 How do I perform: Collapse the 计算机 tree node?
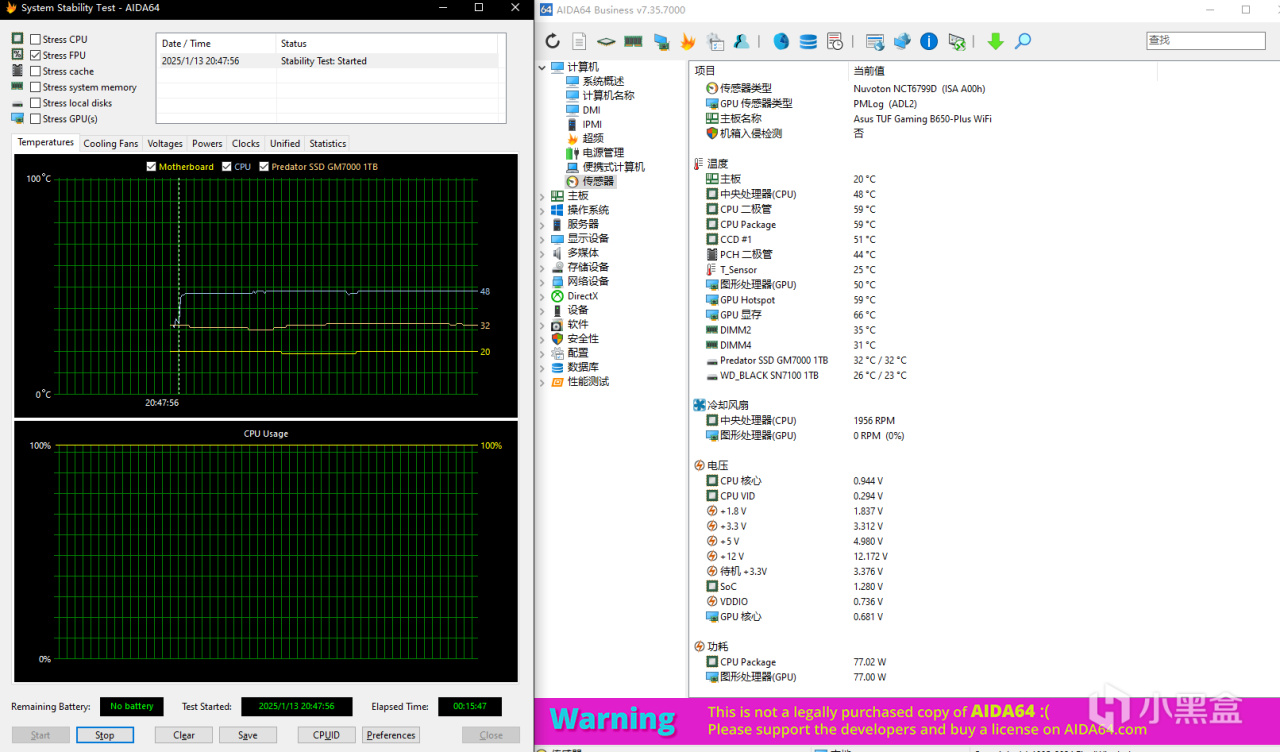click(x=543, y=67)
